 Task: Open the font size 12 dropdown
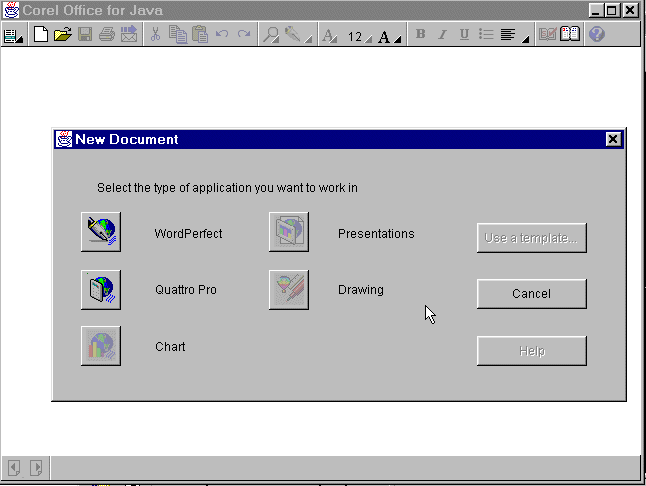click(x=360, y=37)
